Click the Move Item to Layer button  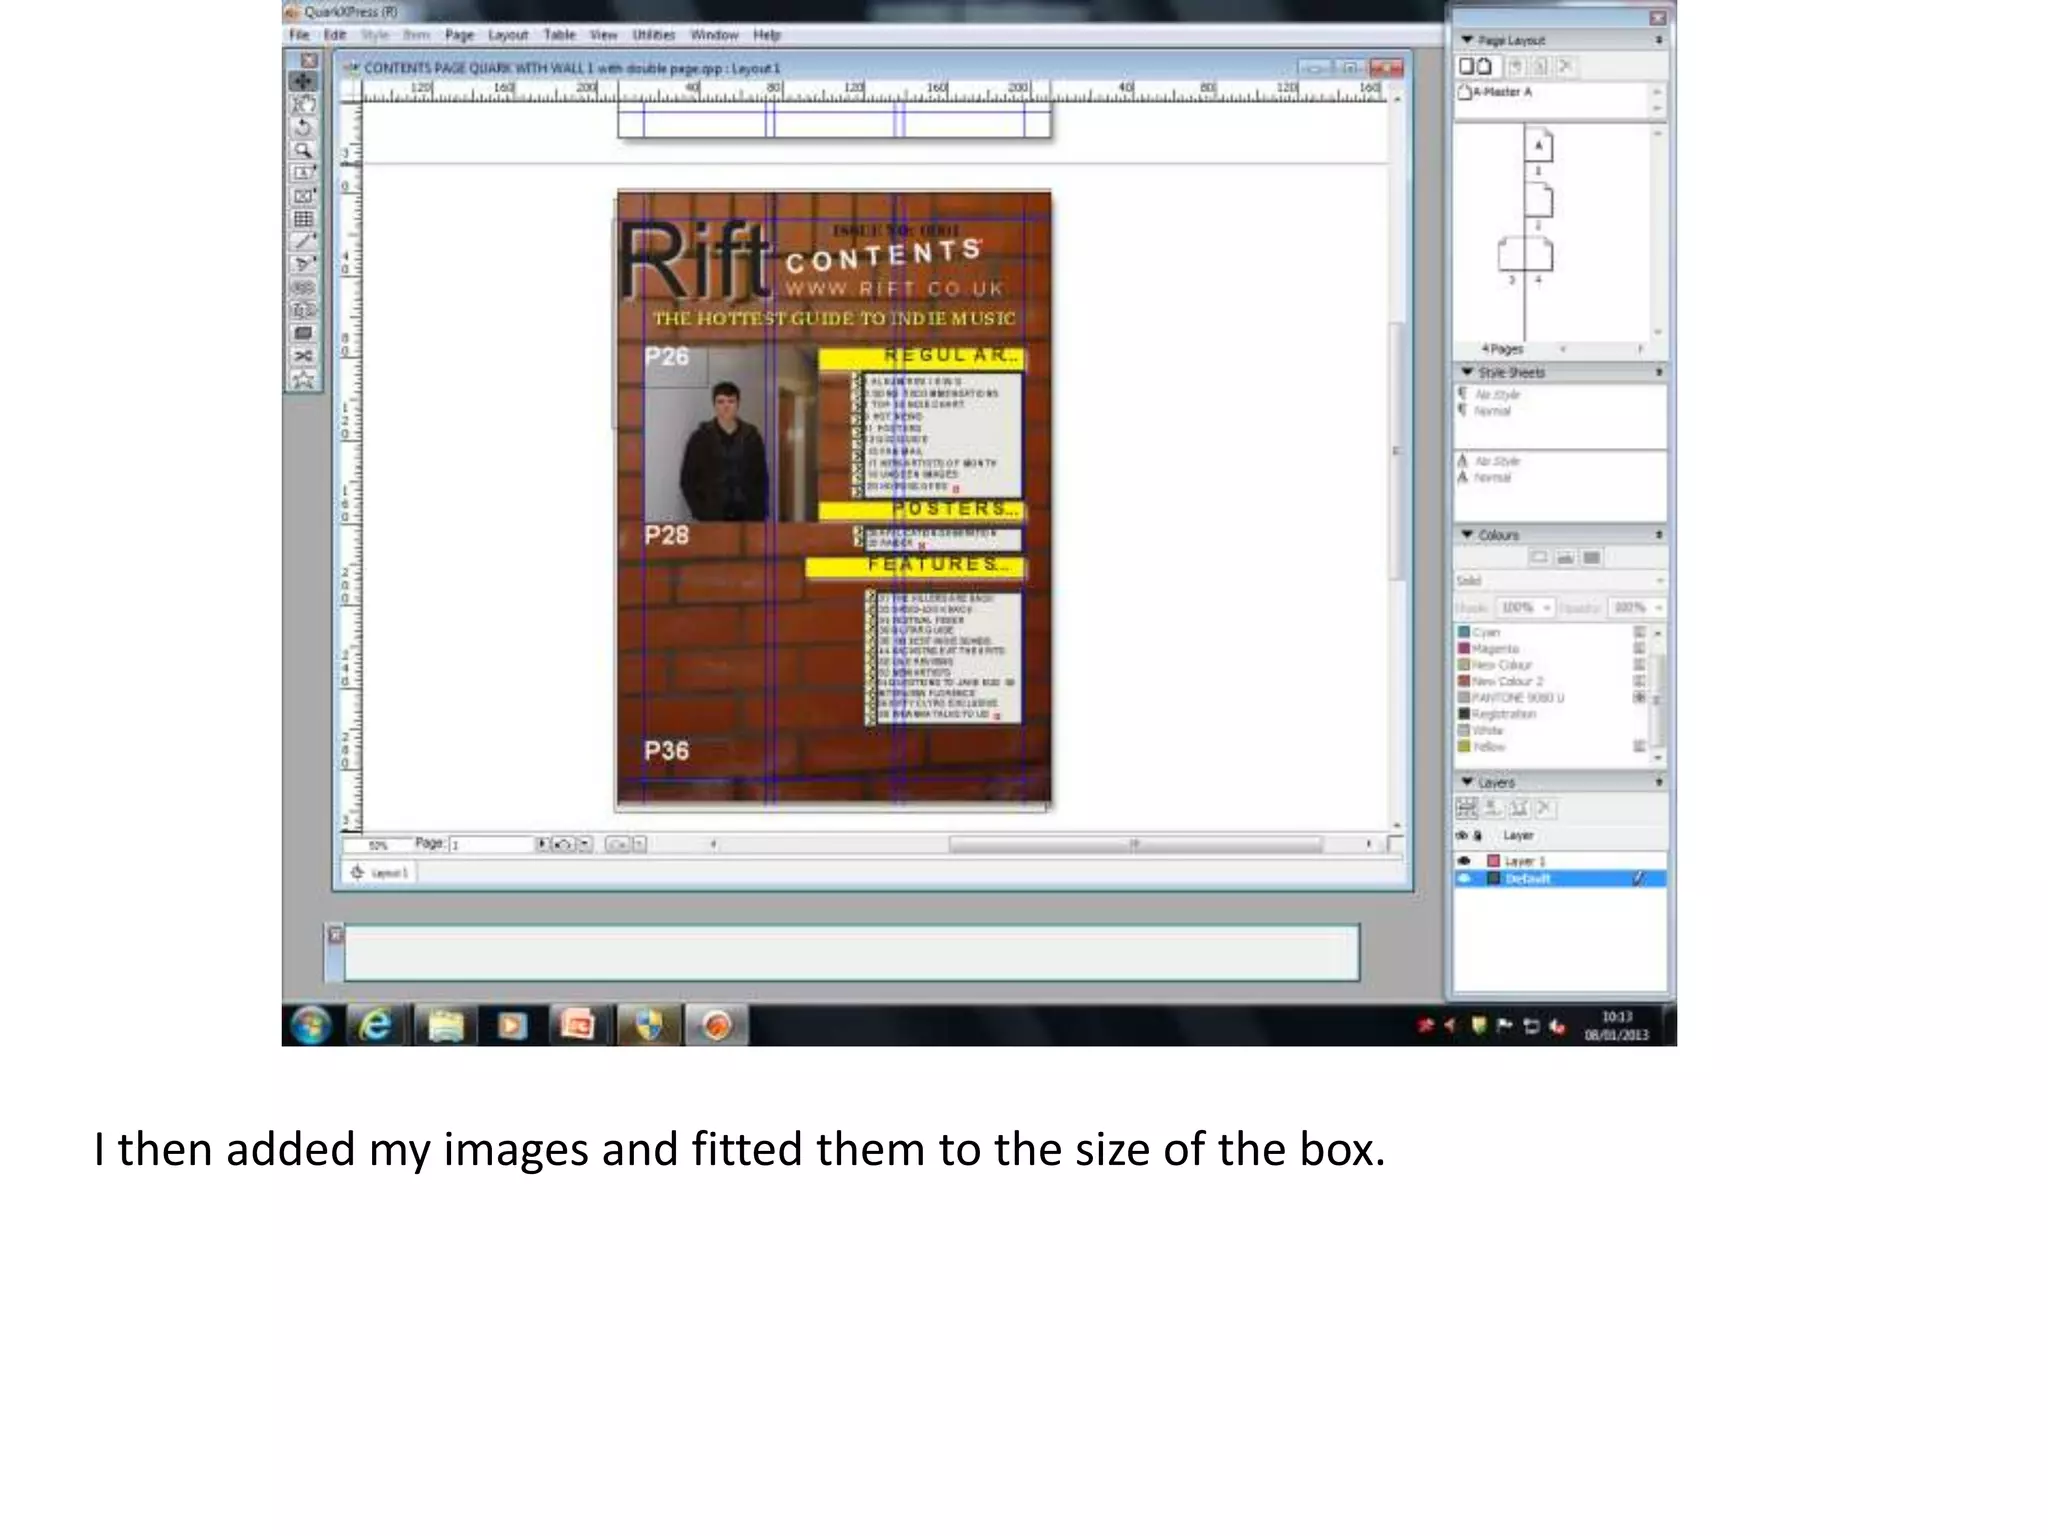[x=1493, y=808]
